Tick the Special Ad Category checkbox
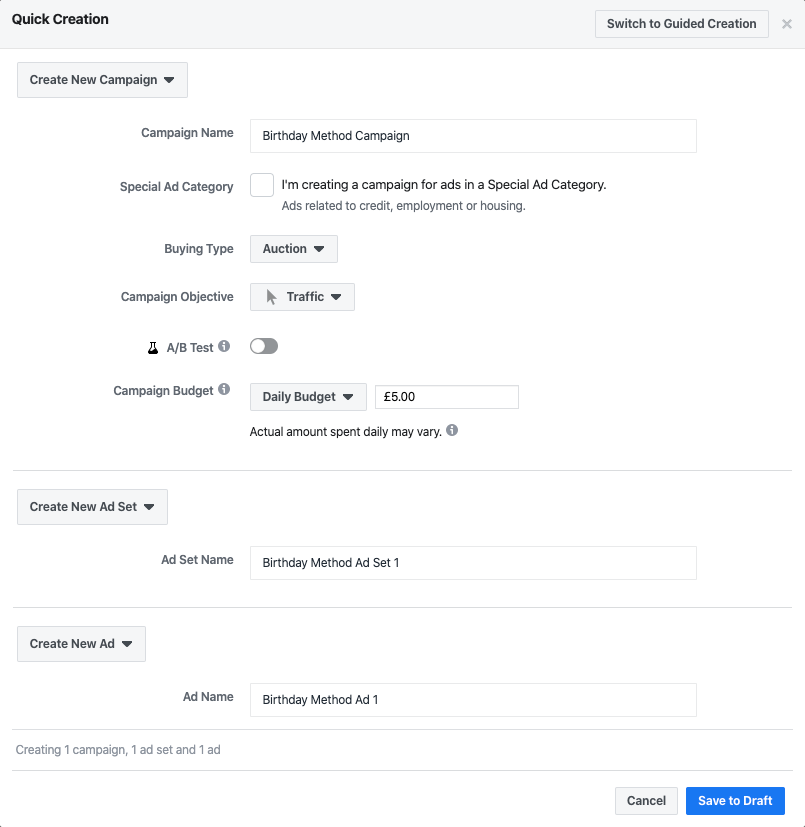Image resolution: width=805 pixels, height=827 pixels. [262, 185]
